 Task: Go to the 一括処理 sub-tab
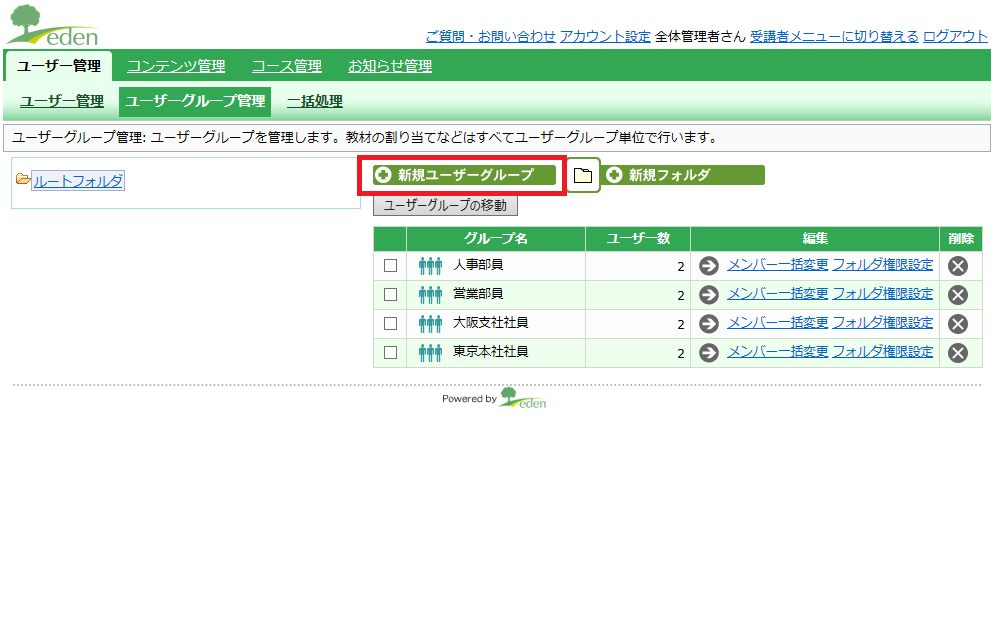(x=314, y=101)
